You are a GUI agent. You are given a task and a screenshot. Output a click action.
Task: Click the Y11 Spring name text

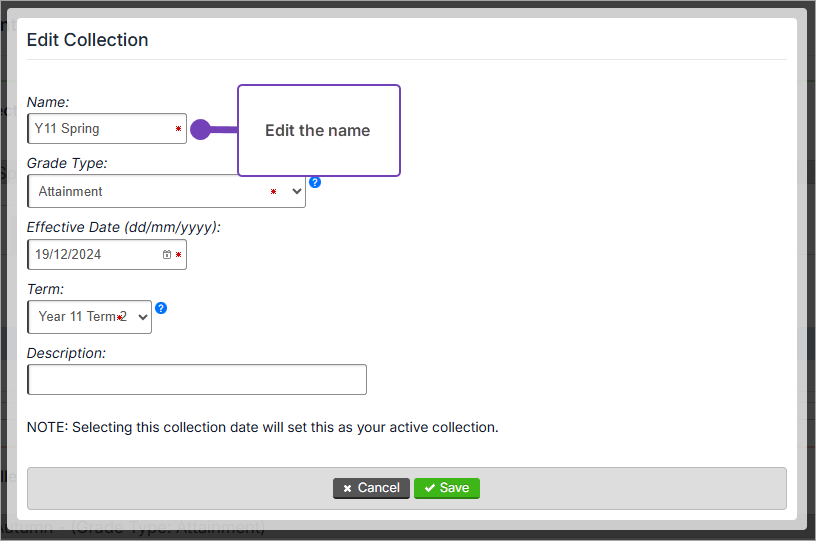(x=67, y=129)
